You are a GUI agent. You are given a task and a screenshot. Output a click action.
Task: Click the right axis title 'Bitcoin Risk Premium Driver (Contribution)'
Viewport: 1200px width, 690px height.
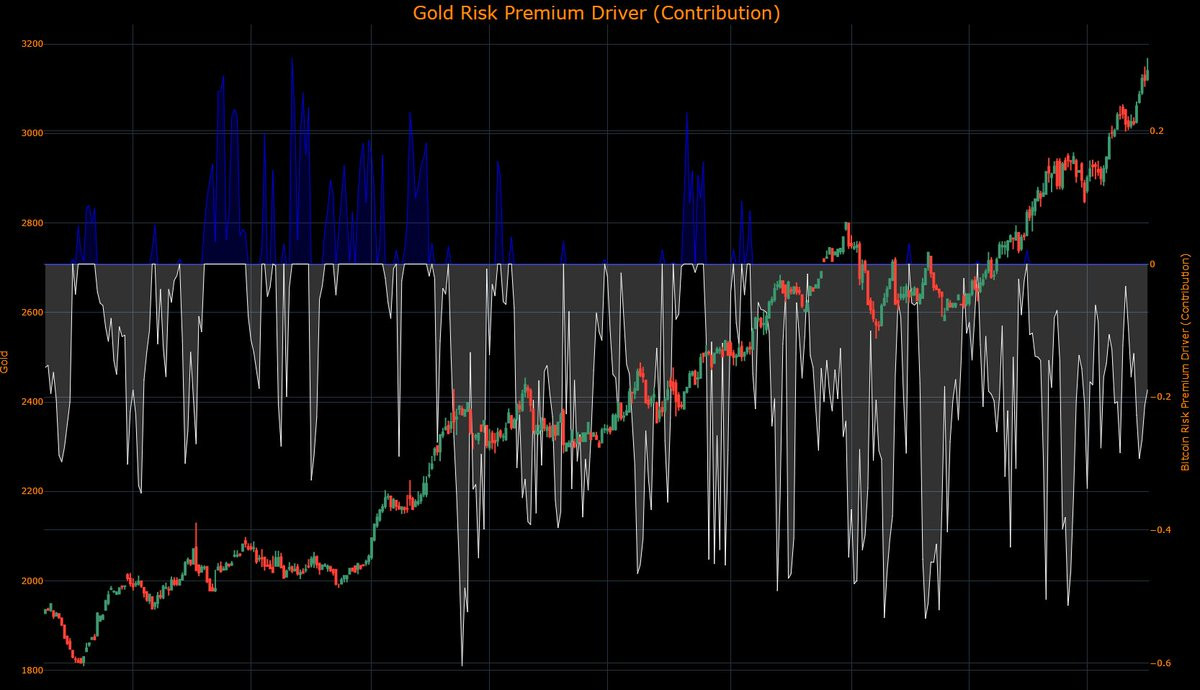(1186, 361)
